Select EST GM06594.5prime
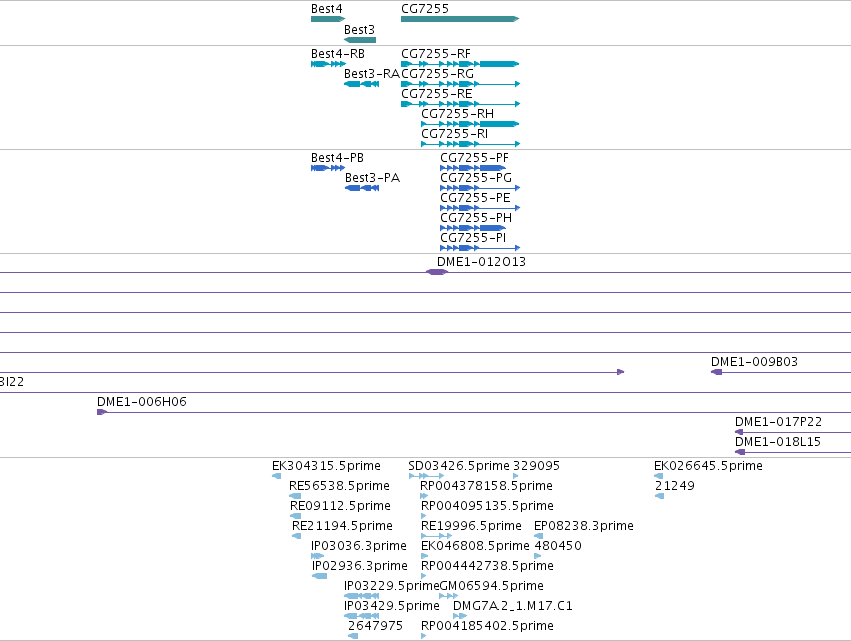This screenshot has width=851, height=641. point(449,596)
